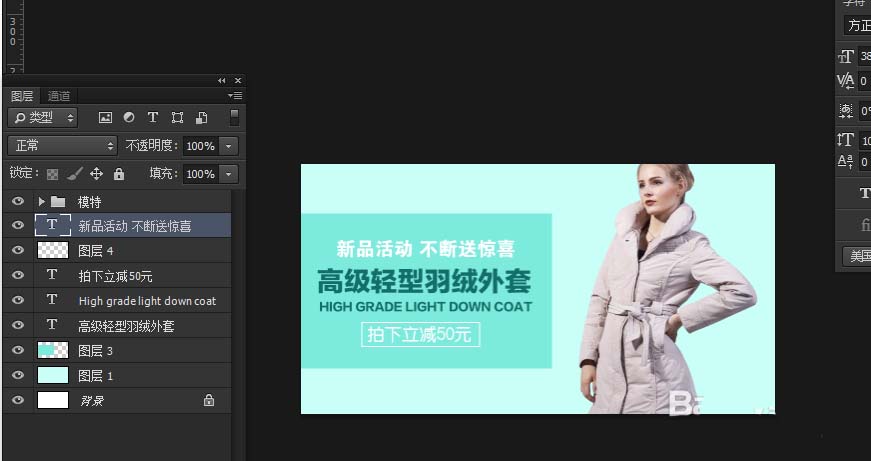
Task: Filter for type layers icon
Action: (x=153, y=117)
